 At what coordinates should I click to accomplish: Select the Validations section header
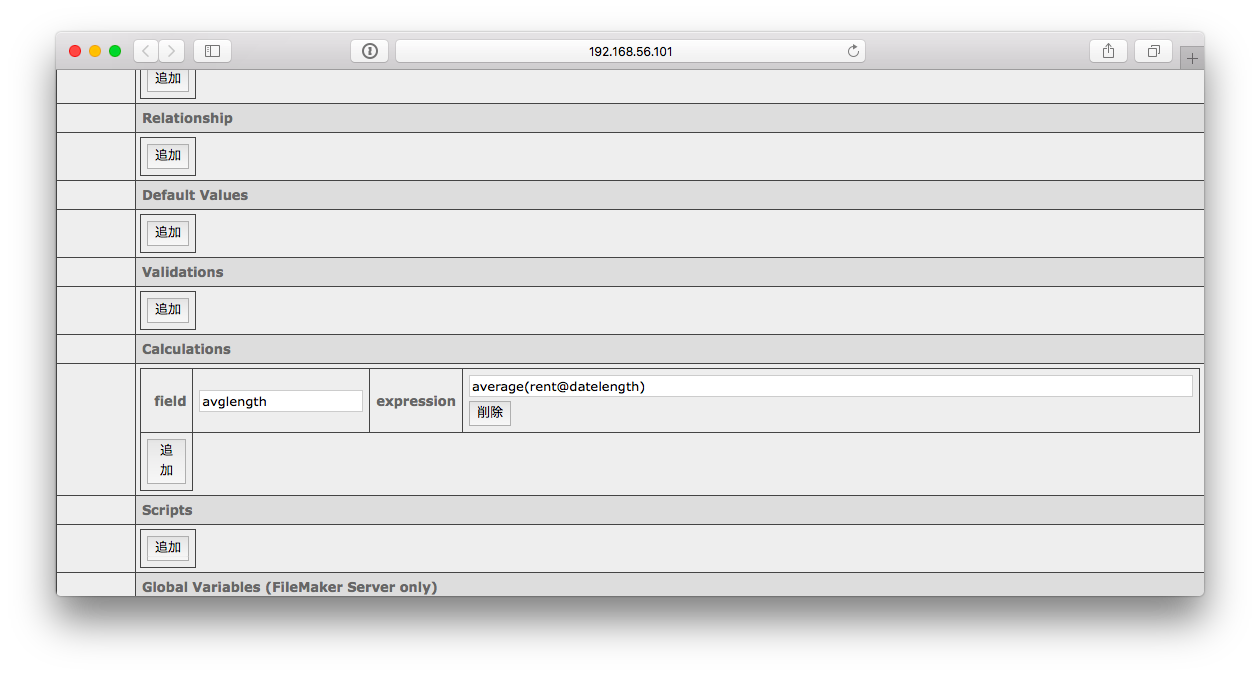click(x=669, y=272)
